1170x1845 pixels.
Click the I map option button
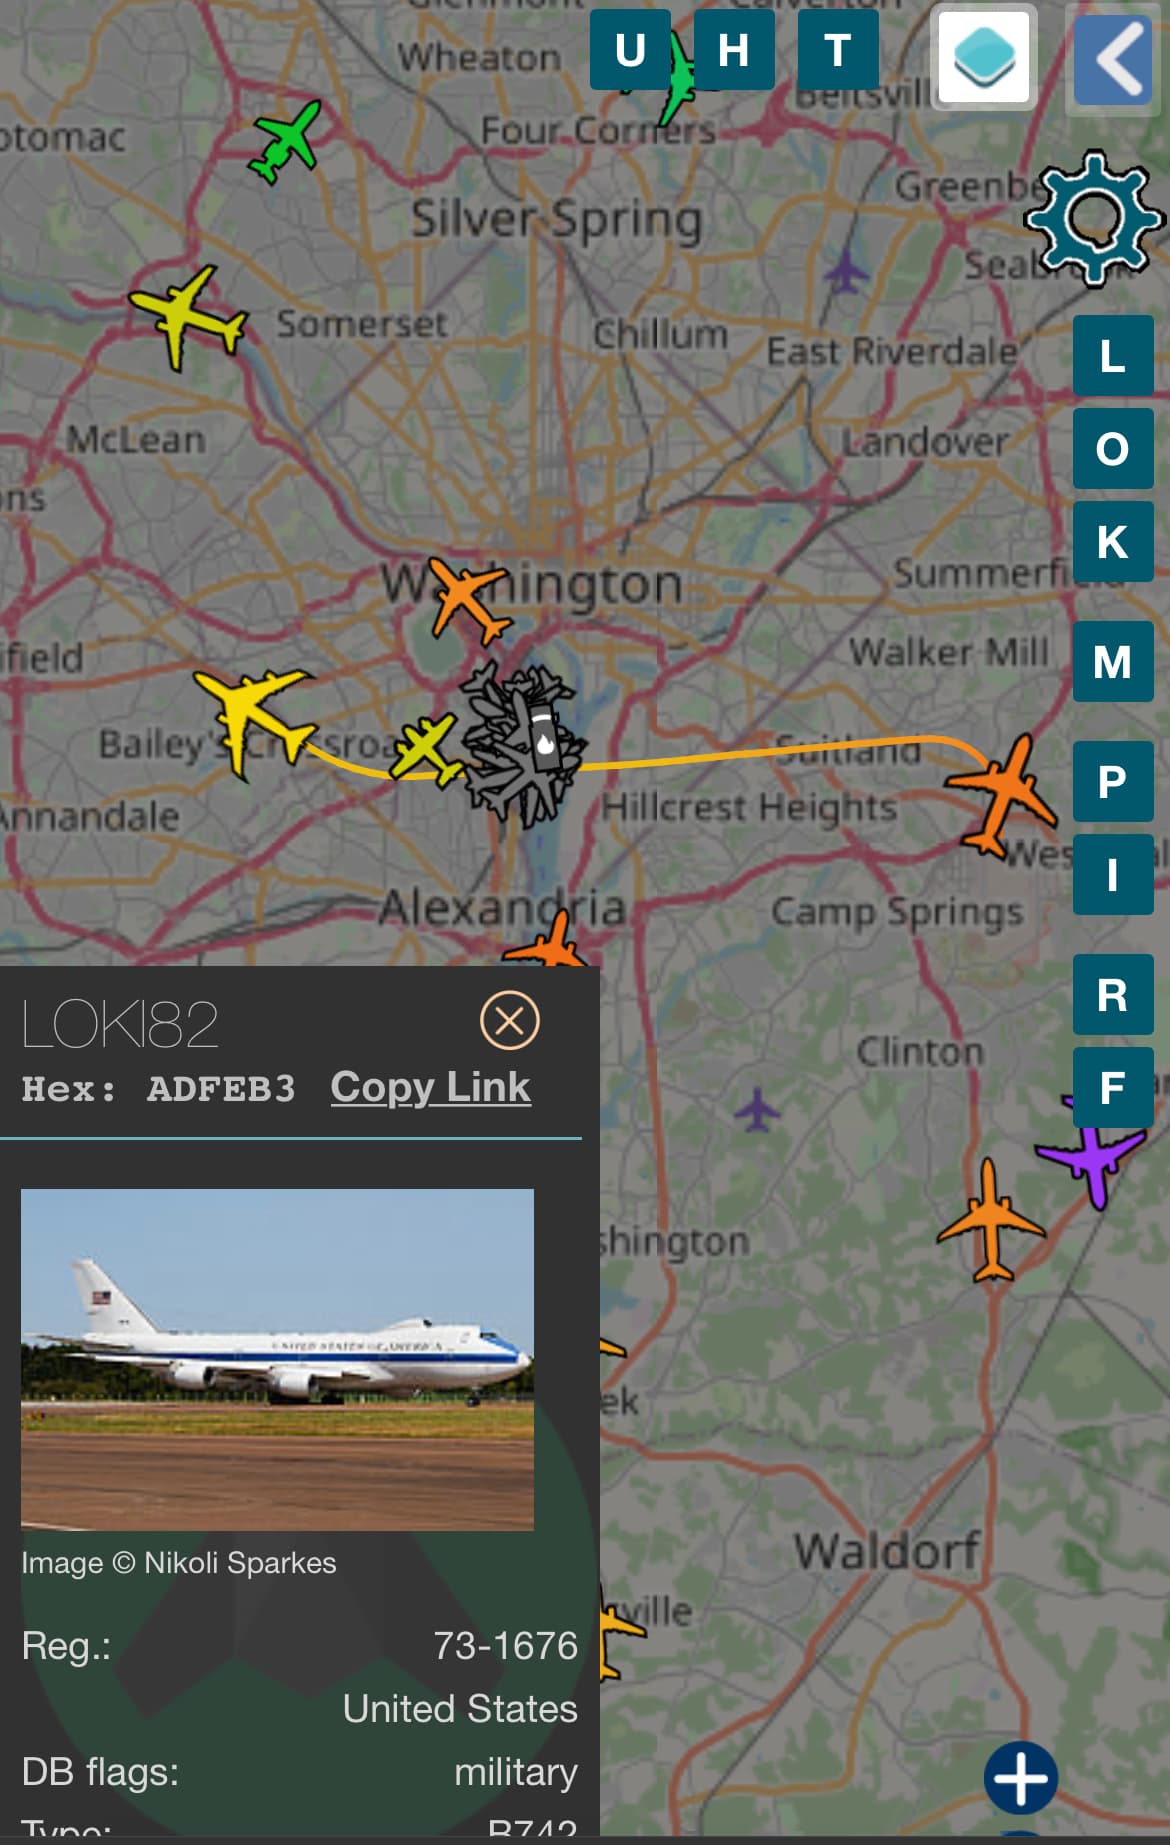pyautogui.click(x=1113, y=875)
